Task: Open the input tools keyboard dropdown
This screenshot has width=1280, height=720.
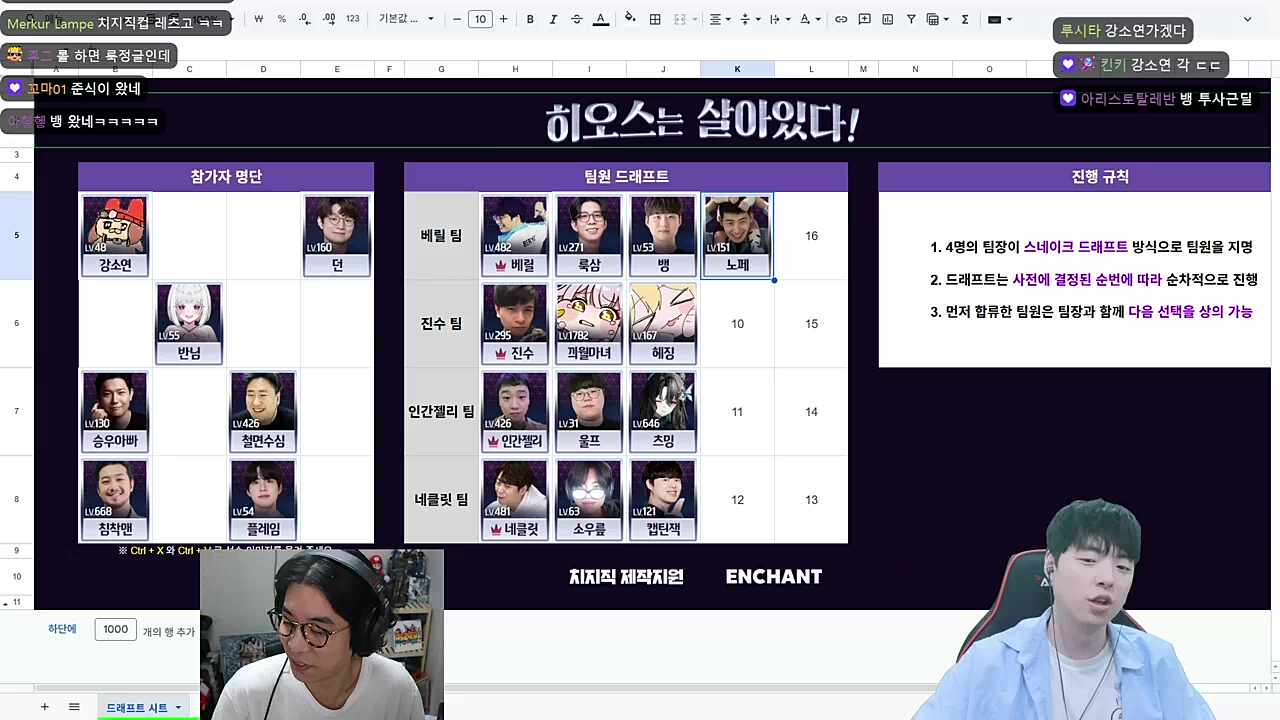Action: [999, 19]
